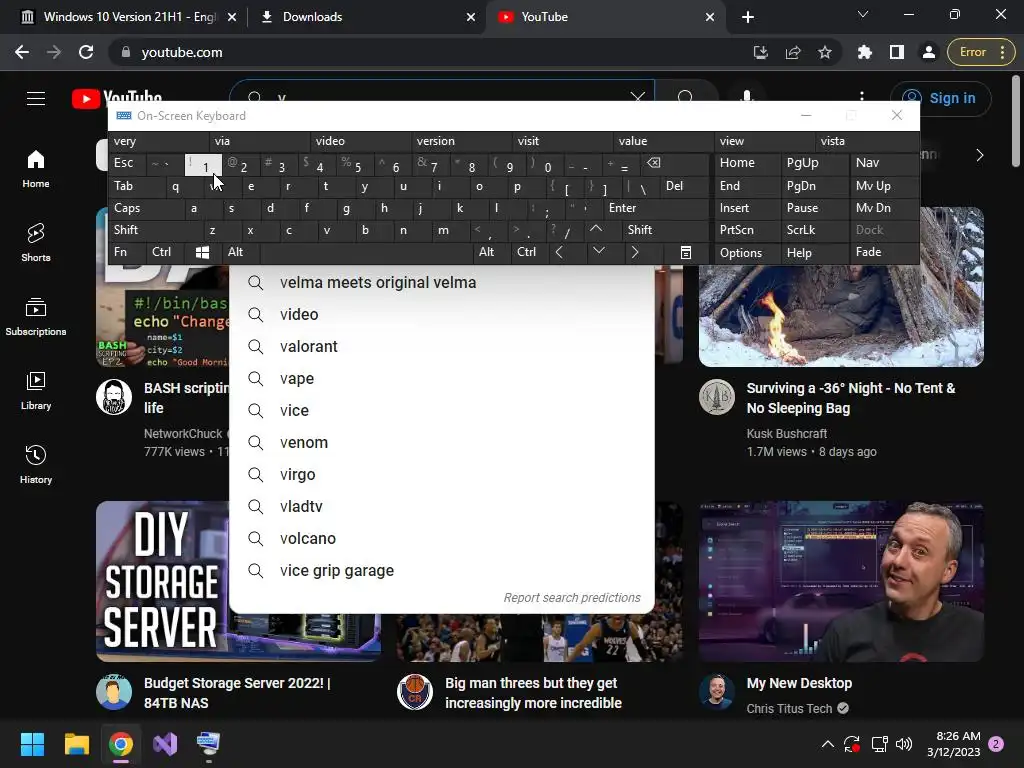Open Surviving a -36° Night video thumbnail
The width and height of the screenshot is (1024, 768).
[x=841, y=316]
